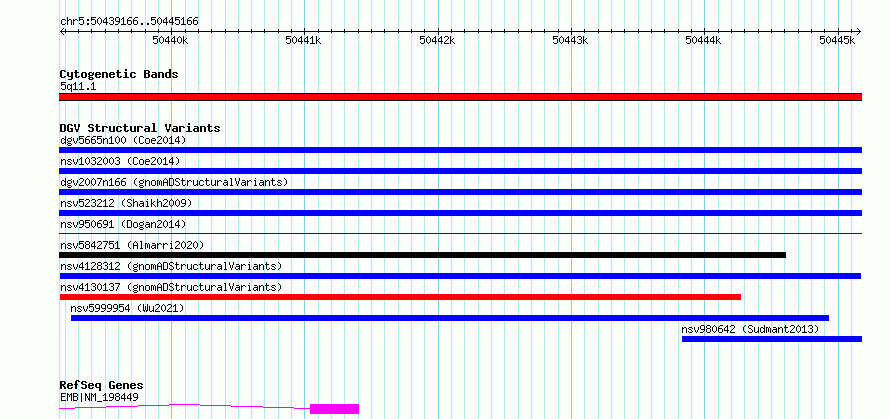Click the nsv1032003 blue variant bar
The width and height of the screenshot is (890, 419).
(460, 171)
